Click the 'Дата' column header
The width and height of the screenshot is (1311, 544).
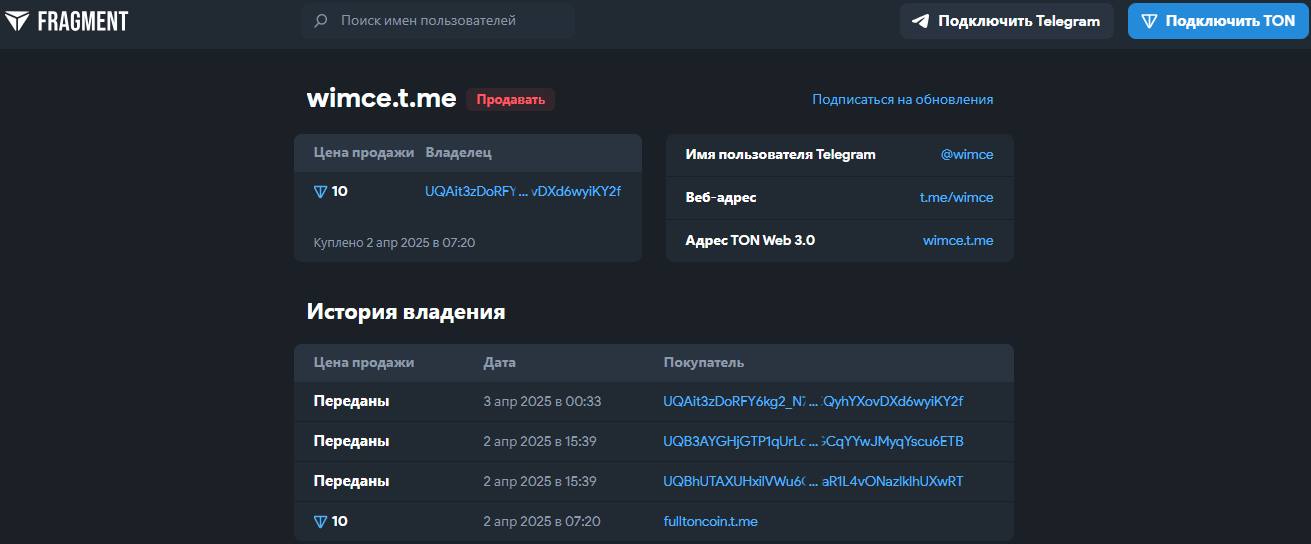[499, 362]
